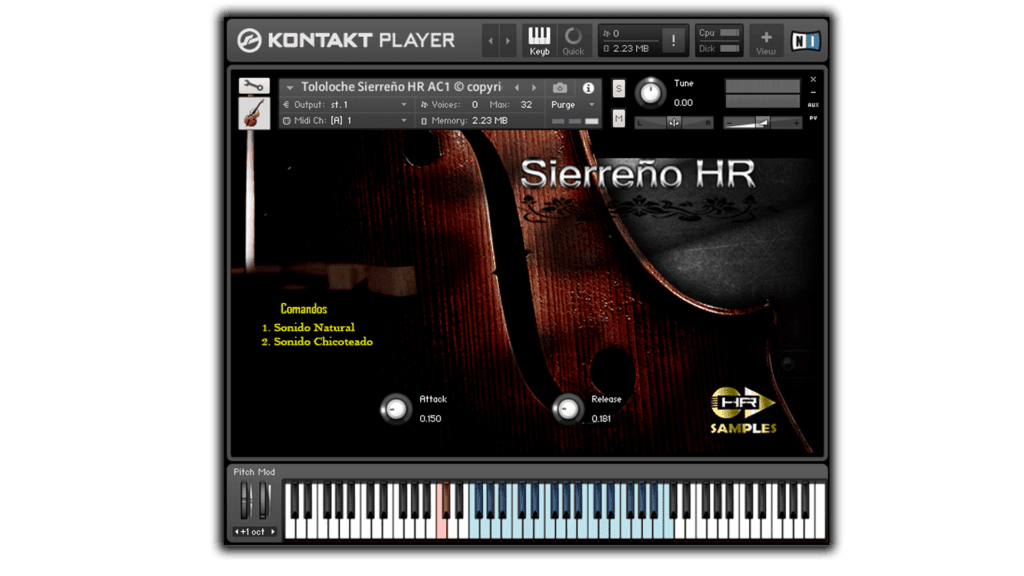The image size is (1024, 576).
Task: Click the Attack value 0.150
Action: click(x=430, y=419)
